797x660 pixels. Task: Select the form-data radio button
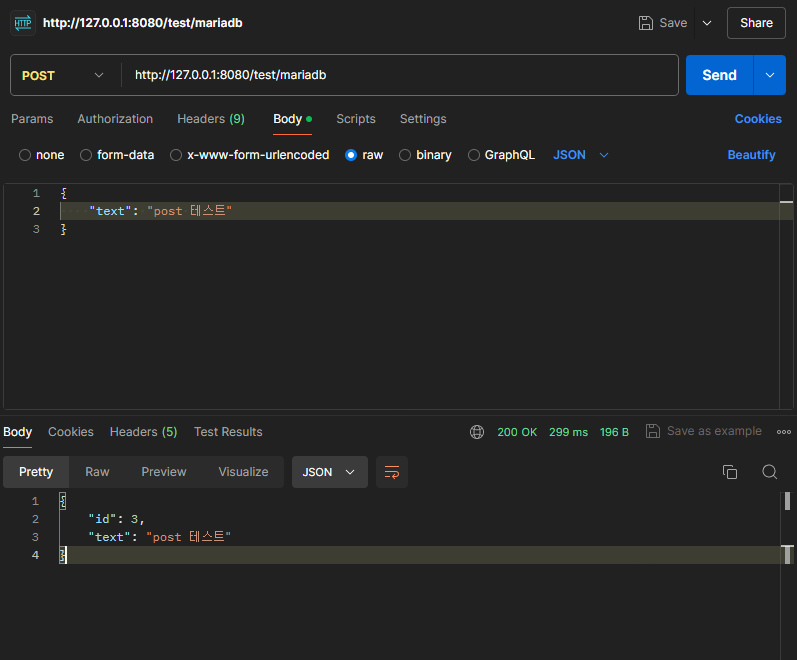tap(86, 155)
